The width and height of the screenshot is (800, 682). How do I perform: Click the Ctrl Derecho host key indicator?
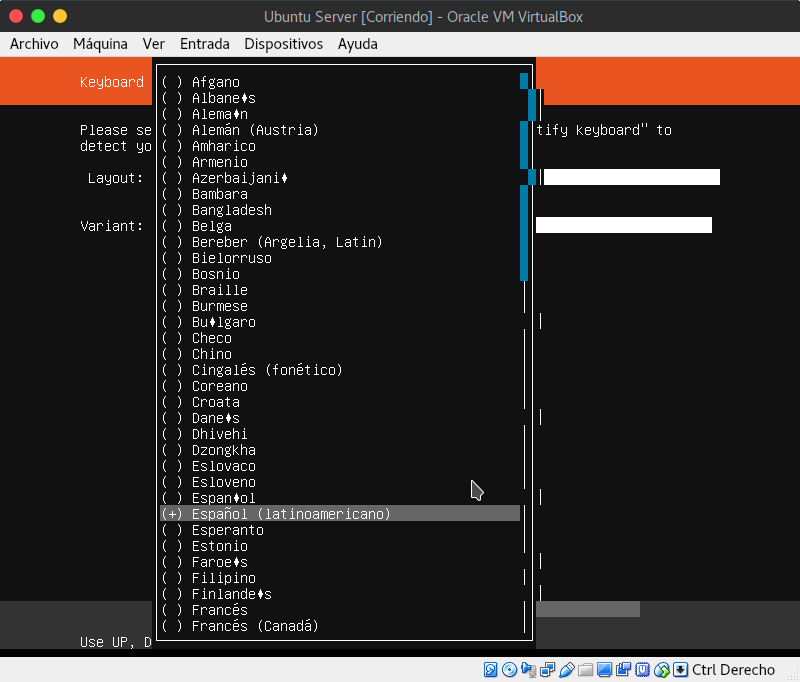pyautogui.click(x=733, y=670)
